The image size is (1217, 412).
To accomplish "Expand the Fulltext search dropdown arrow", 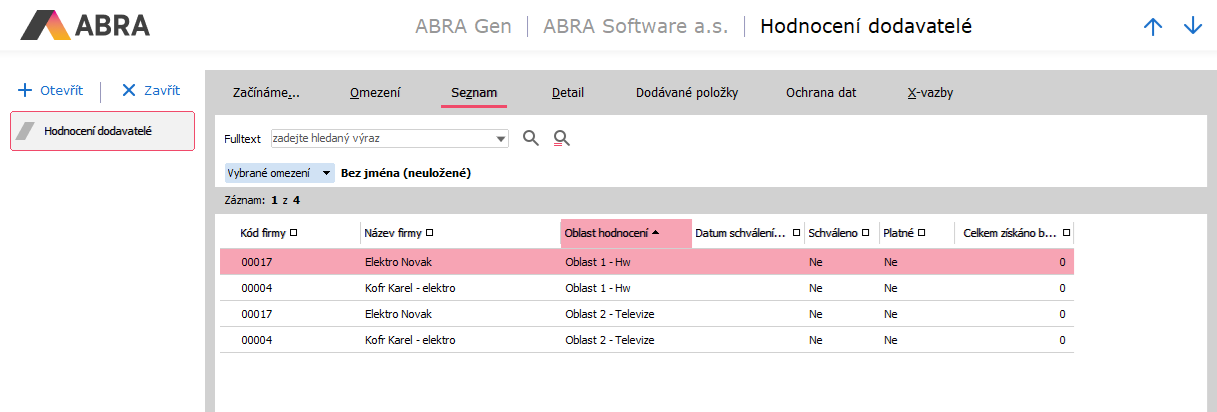I will (x=501, y=138).
